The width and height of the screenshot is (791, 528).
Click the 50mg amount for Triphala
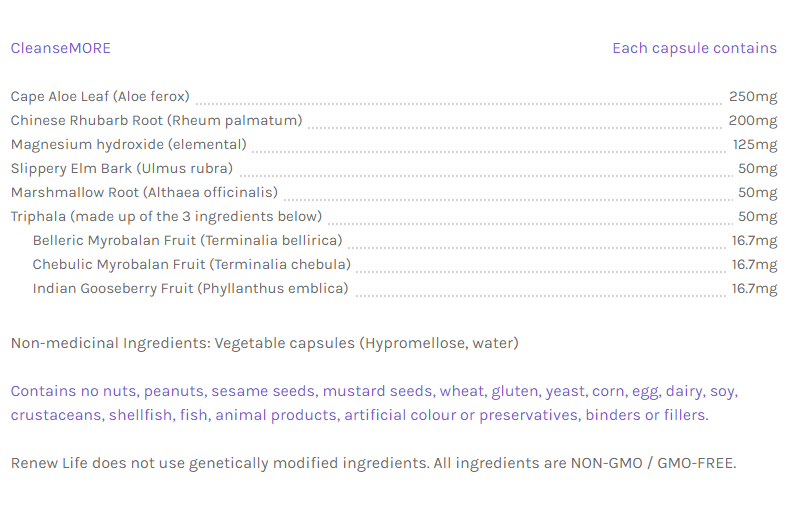(757, 217)
